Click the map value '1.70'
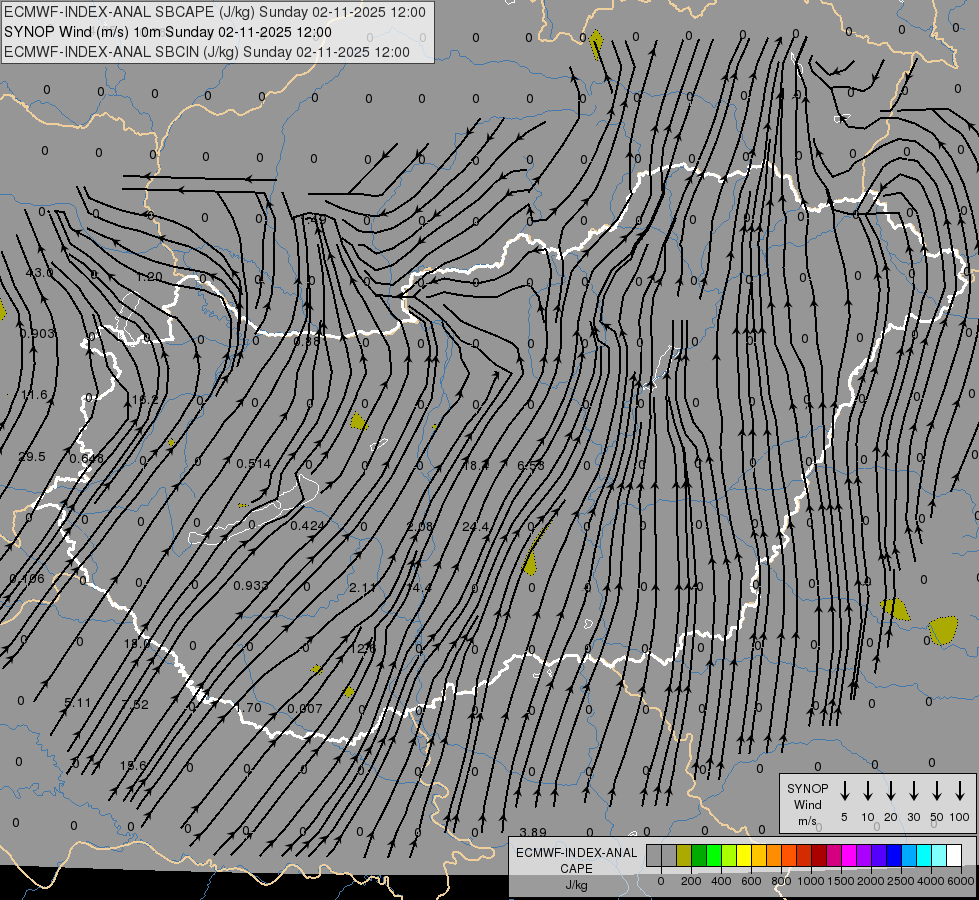The width and height of the screenshot is (979, 900). pyautogui.click(x=248, y=708)
